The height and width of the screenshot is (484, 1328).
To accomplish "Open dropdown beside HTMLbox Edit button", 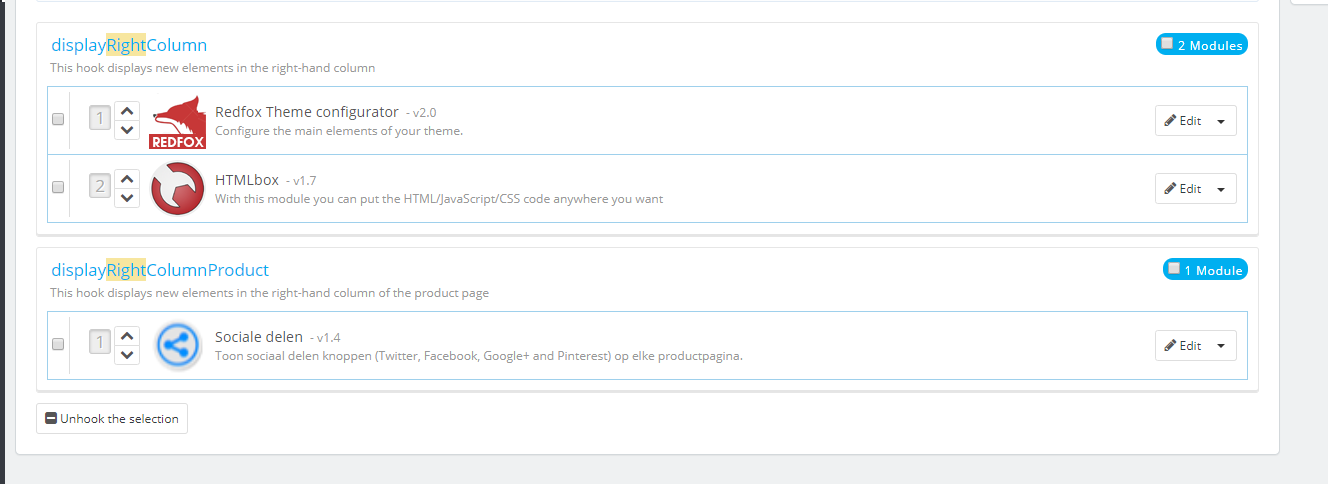I will (1221, 189).
